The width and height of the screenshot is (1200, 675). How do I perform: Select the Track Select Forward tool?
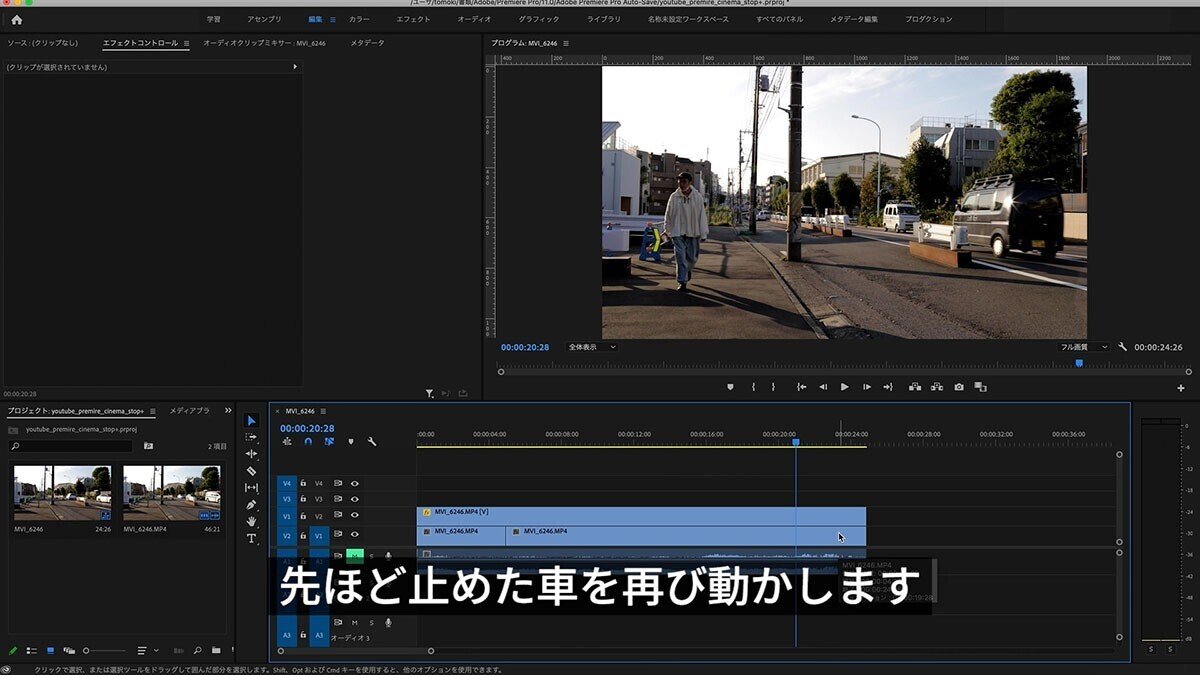pyautogui.click(x=252, y=438)
